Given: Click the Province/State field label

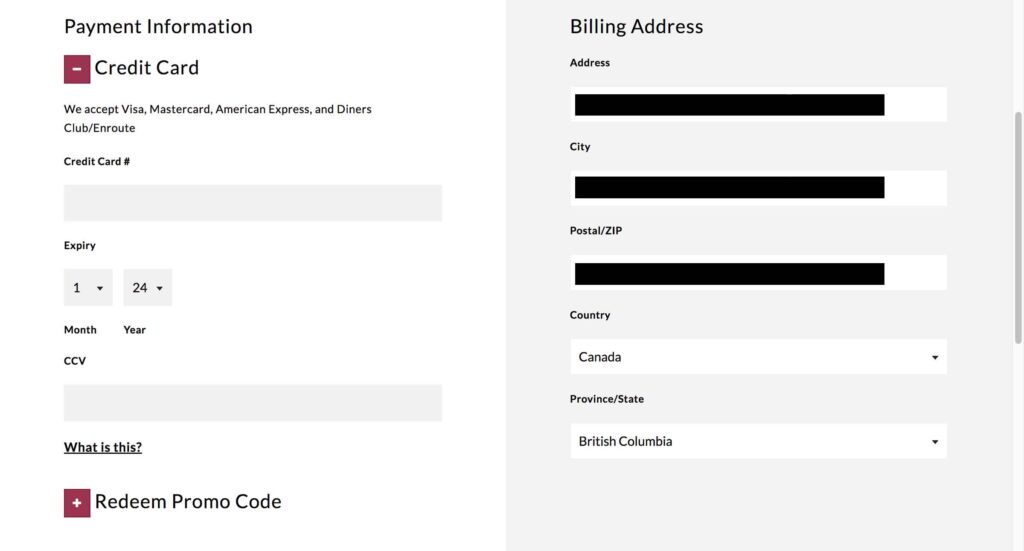Looking at the screenshot, I should 607,399.
